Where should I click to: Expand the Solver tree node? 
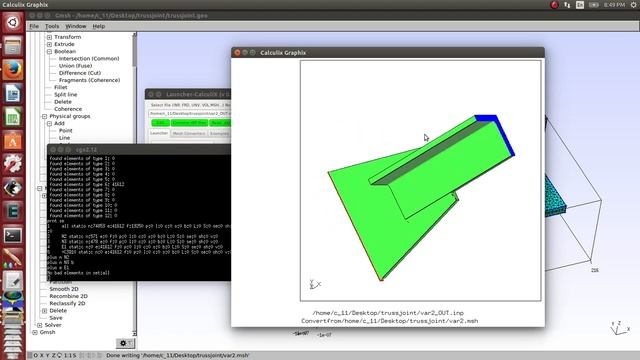(40, 325)
